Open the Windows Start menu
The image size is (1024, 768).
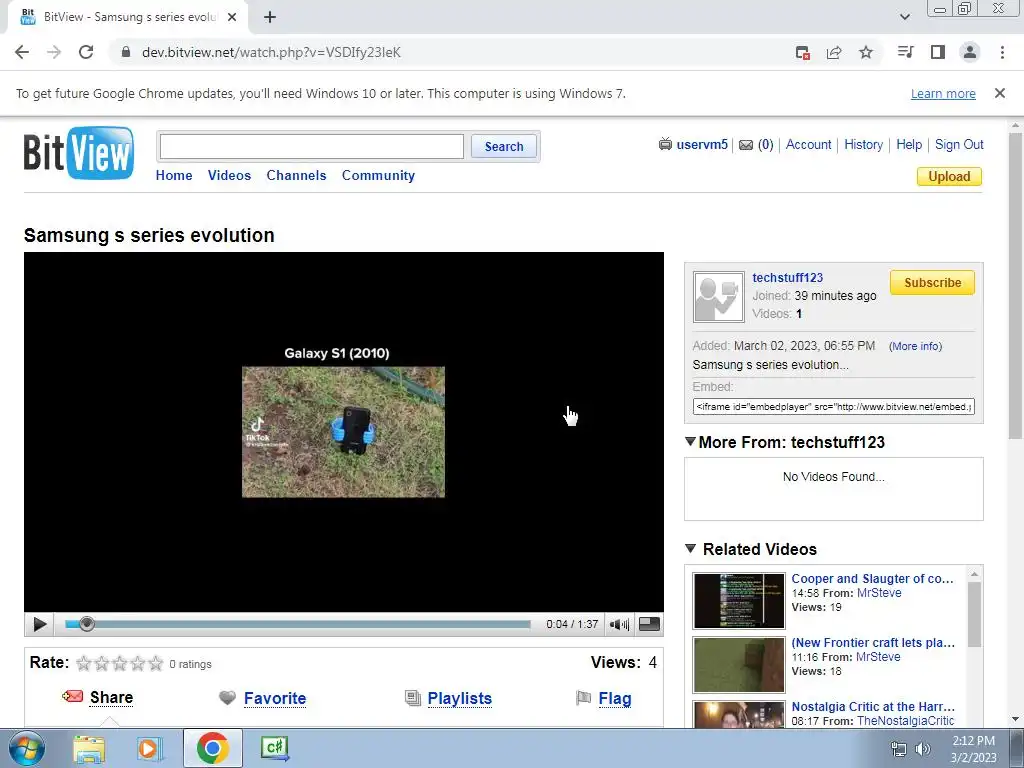[27, 748]
